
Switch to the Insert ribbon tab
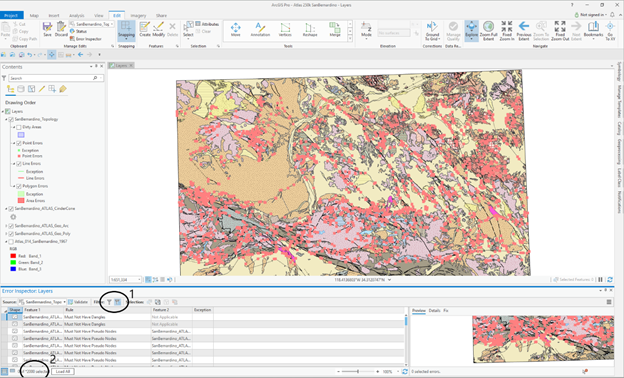[54, 16]
